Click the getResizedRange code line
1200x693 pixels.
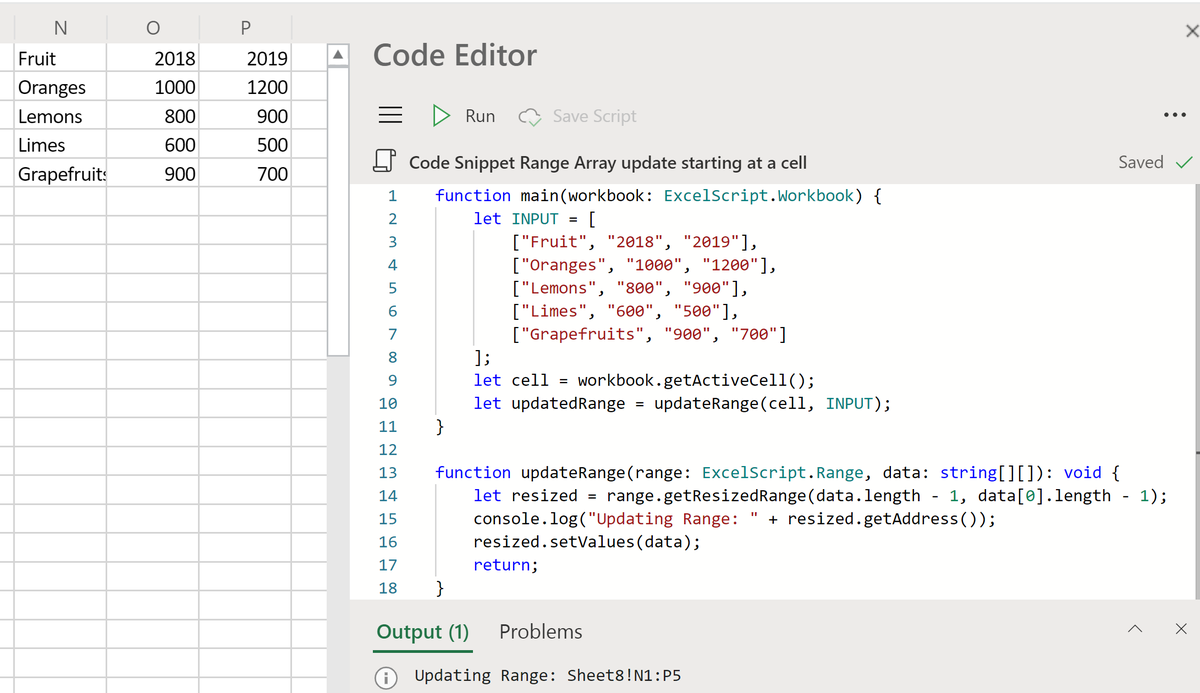click(x=820, y=495)
